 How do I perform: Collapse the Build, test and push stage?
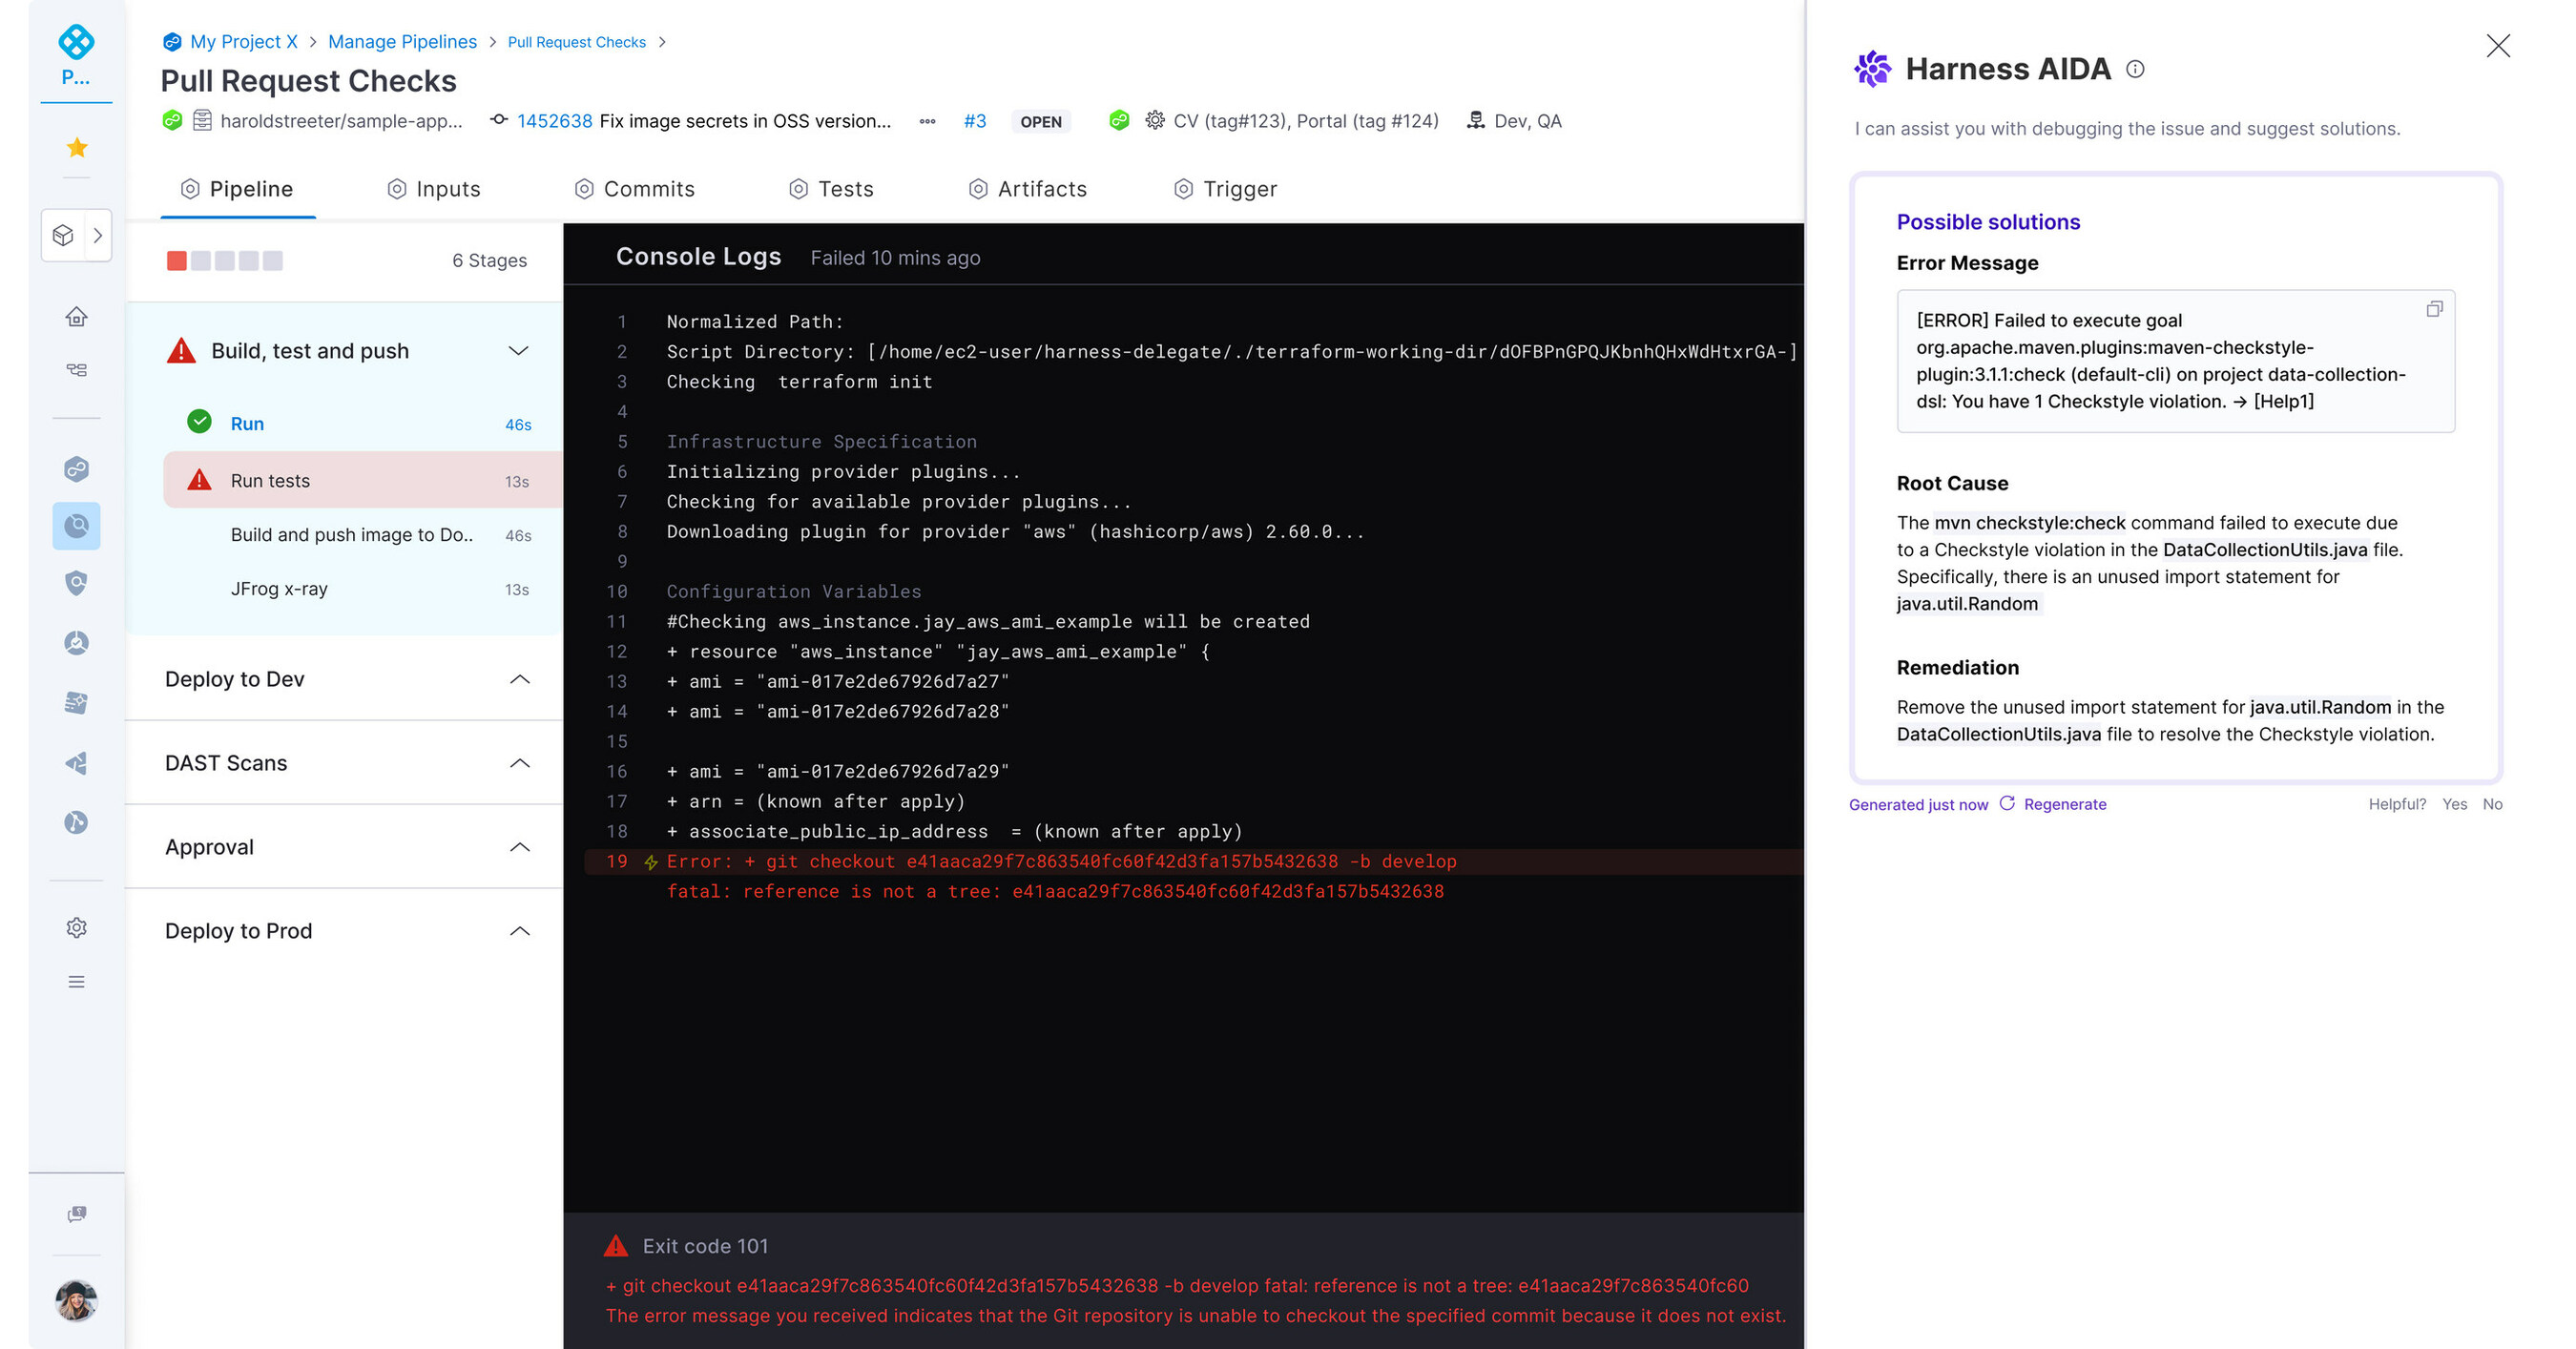point(519,350)
